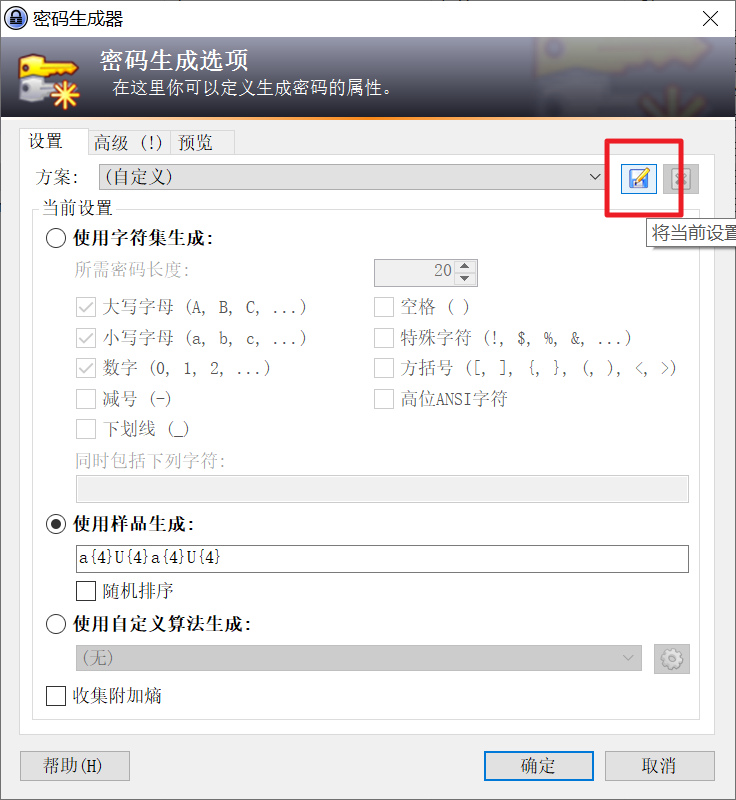Image resolution: width=736 pixels, height=800 pixels.
Task: Close the password generator window
Action: coord(710,19)
